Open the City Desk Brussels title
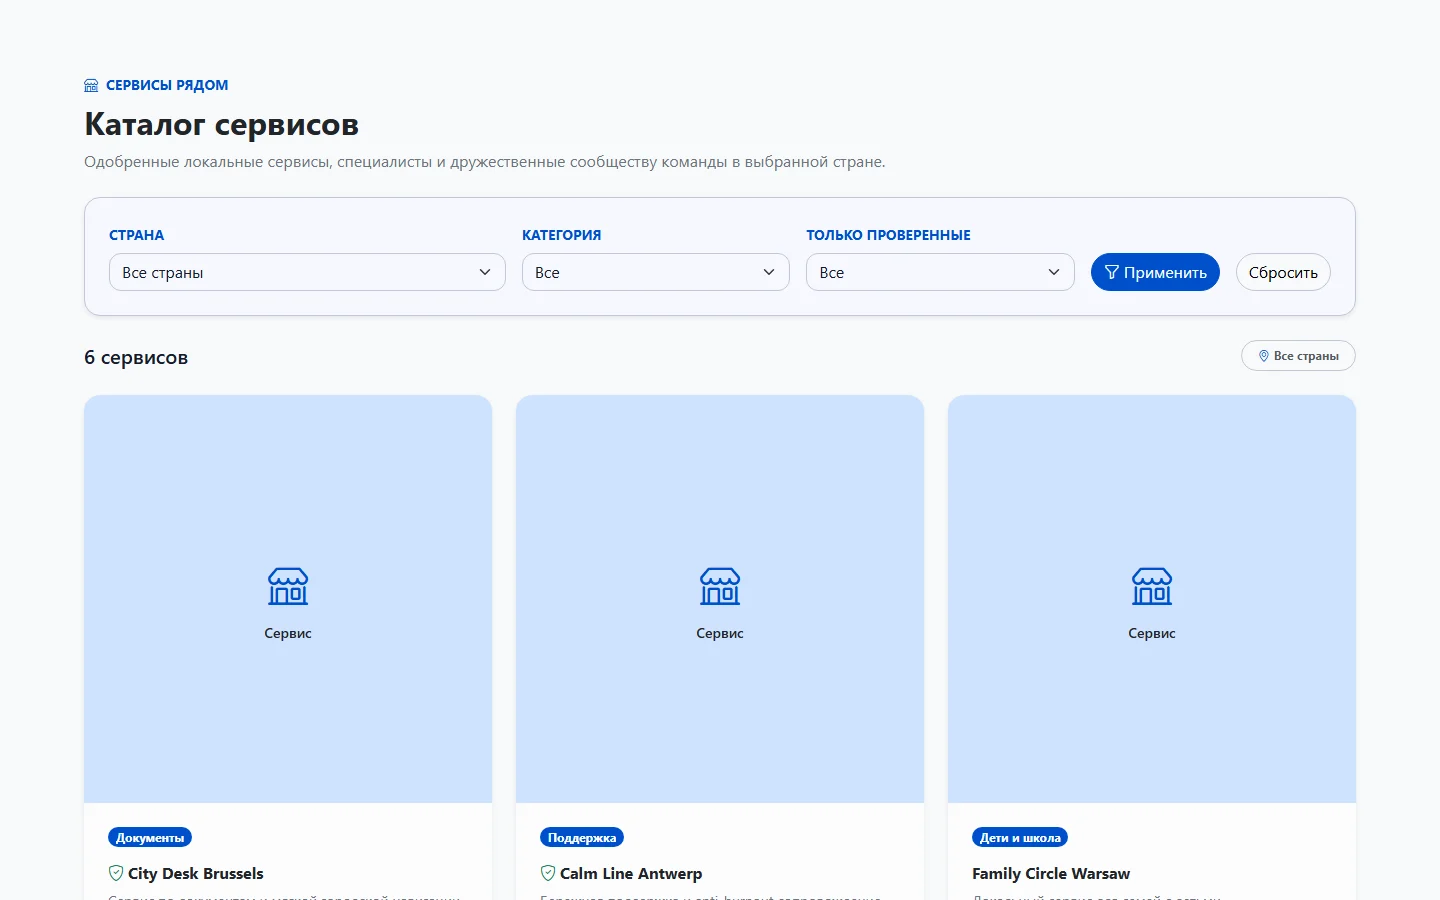Screen dimensions: 1440x900 pyautogui.click(x=196, y=873)
